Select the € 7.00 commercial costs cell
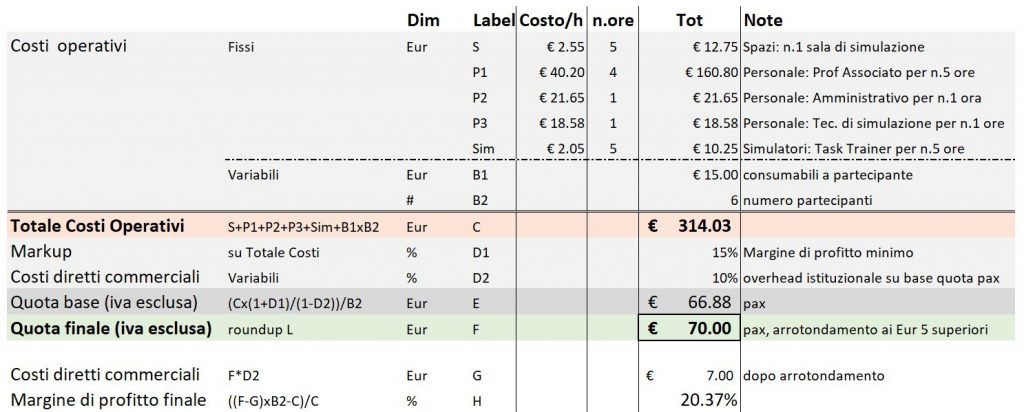 (x=688, y=375)
